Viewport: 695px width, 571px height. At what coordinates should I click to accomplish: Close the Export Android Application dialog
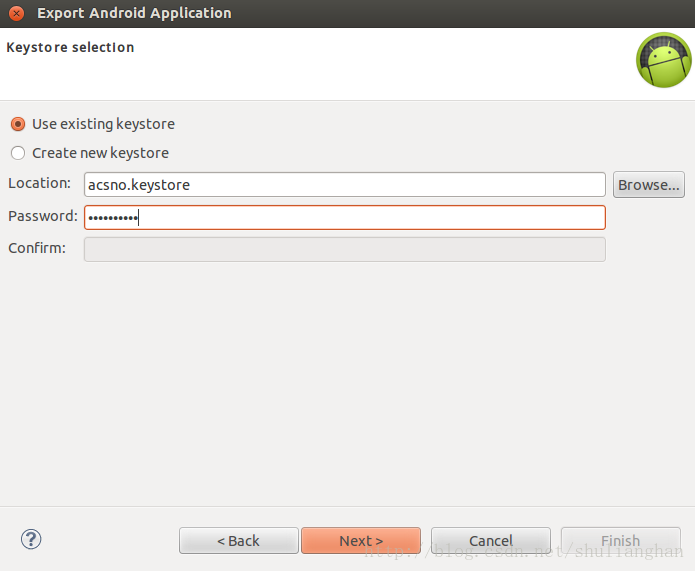click(16, 13)
